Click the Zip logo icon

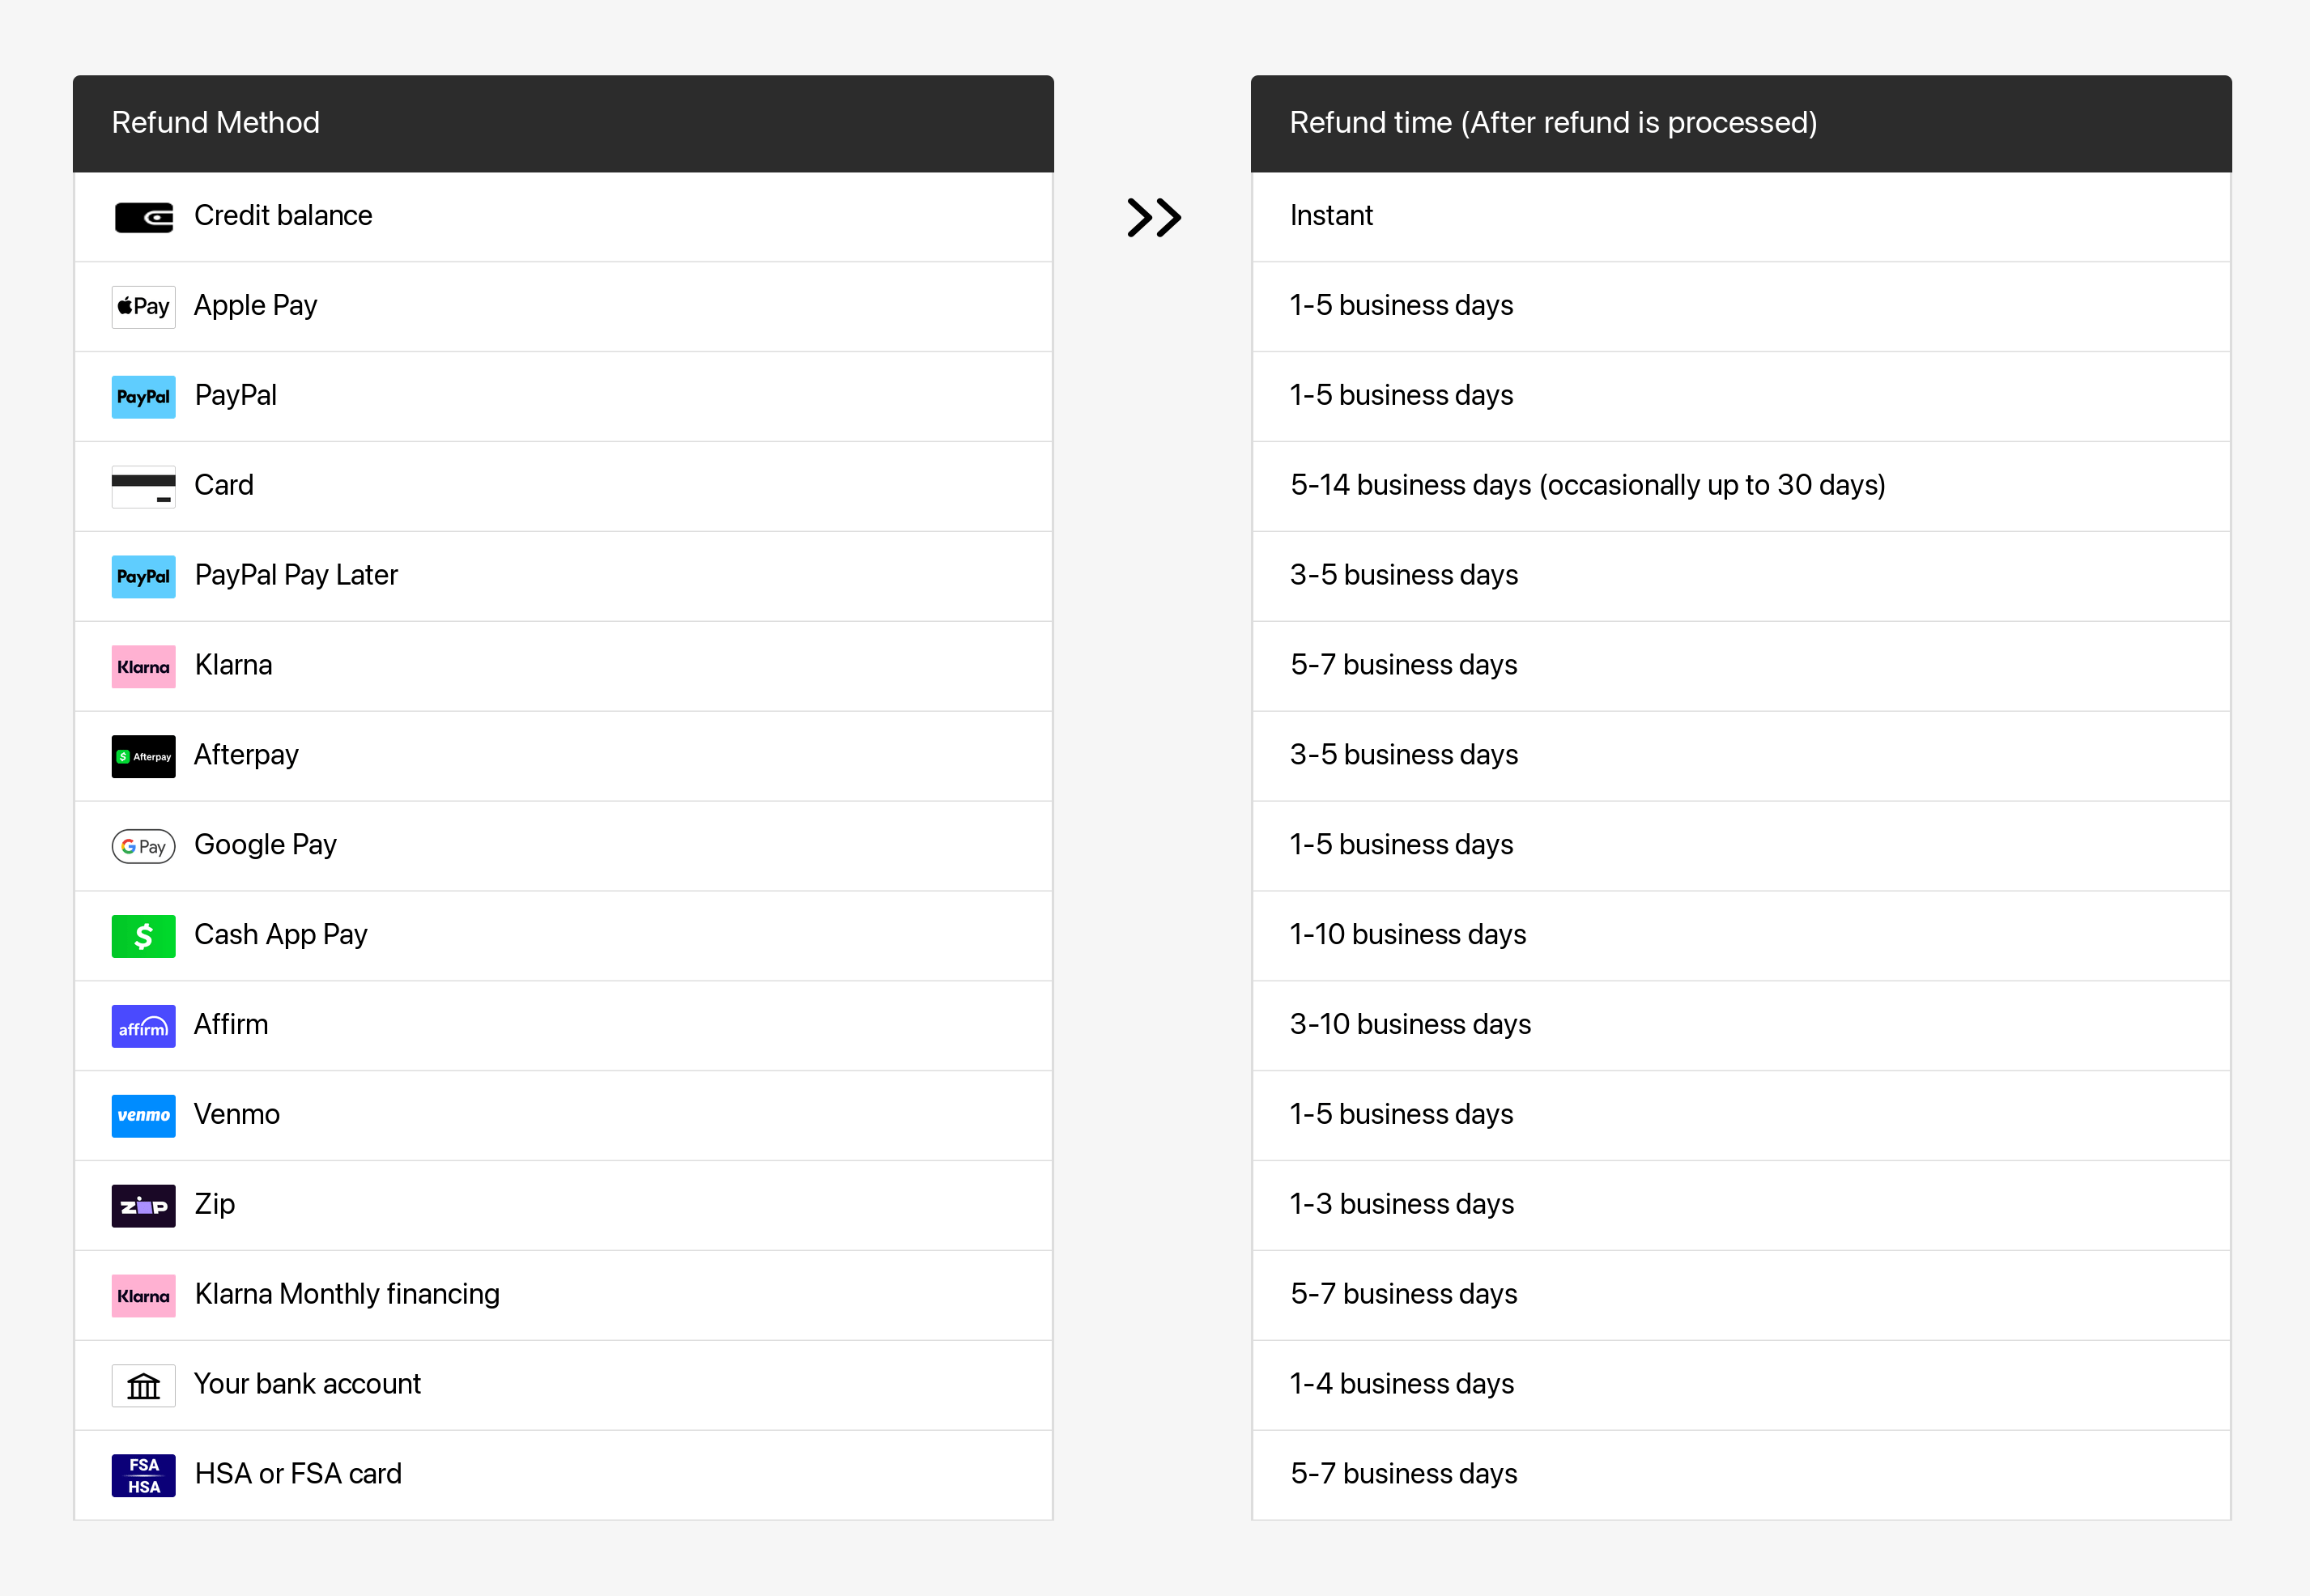tap(143, 1206)
